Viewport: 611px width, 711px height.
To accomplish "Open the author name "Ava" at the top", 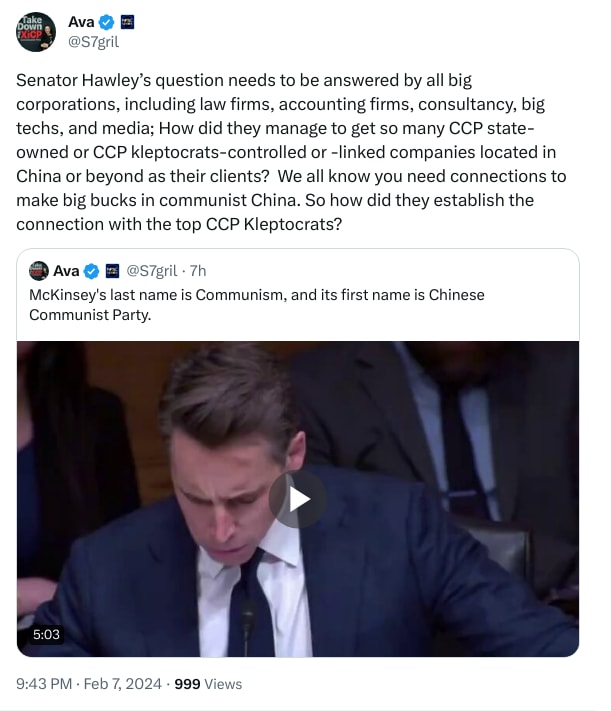I will click(x=81, y=22).
